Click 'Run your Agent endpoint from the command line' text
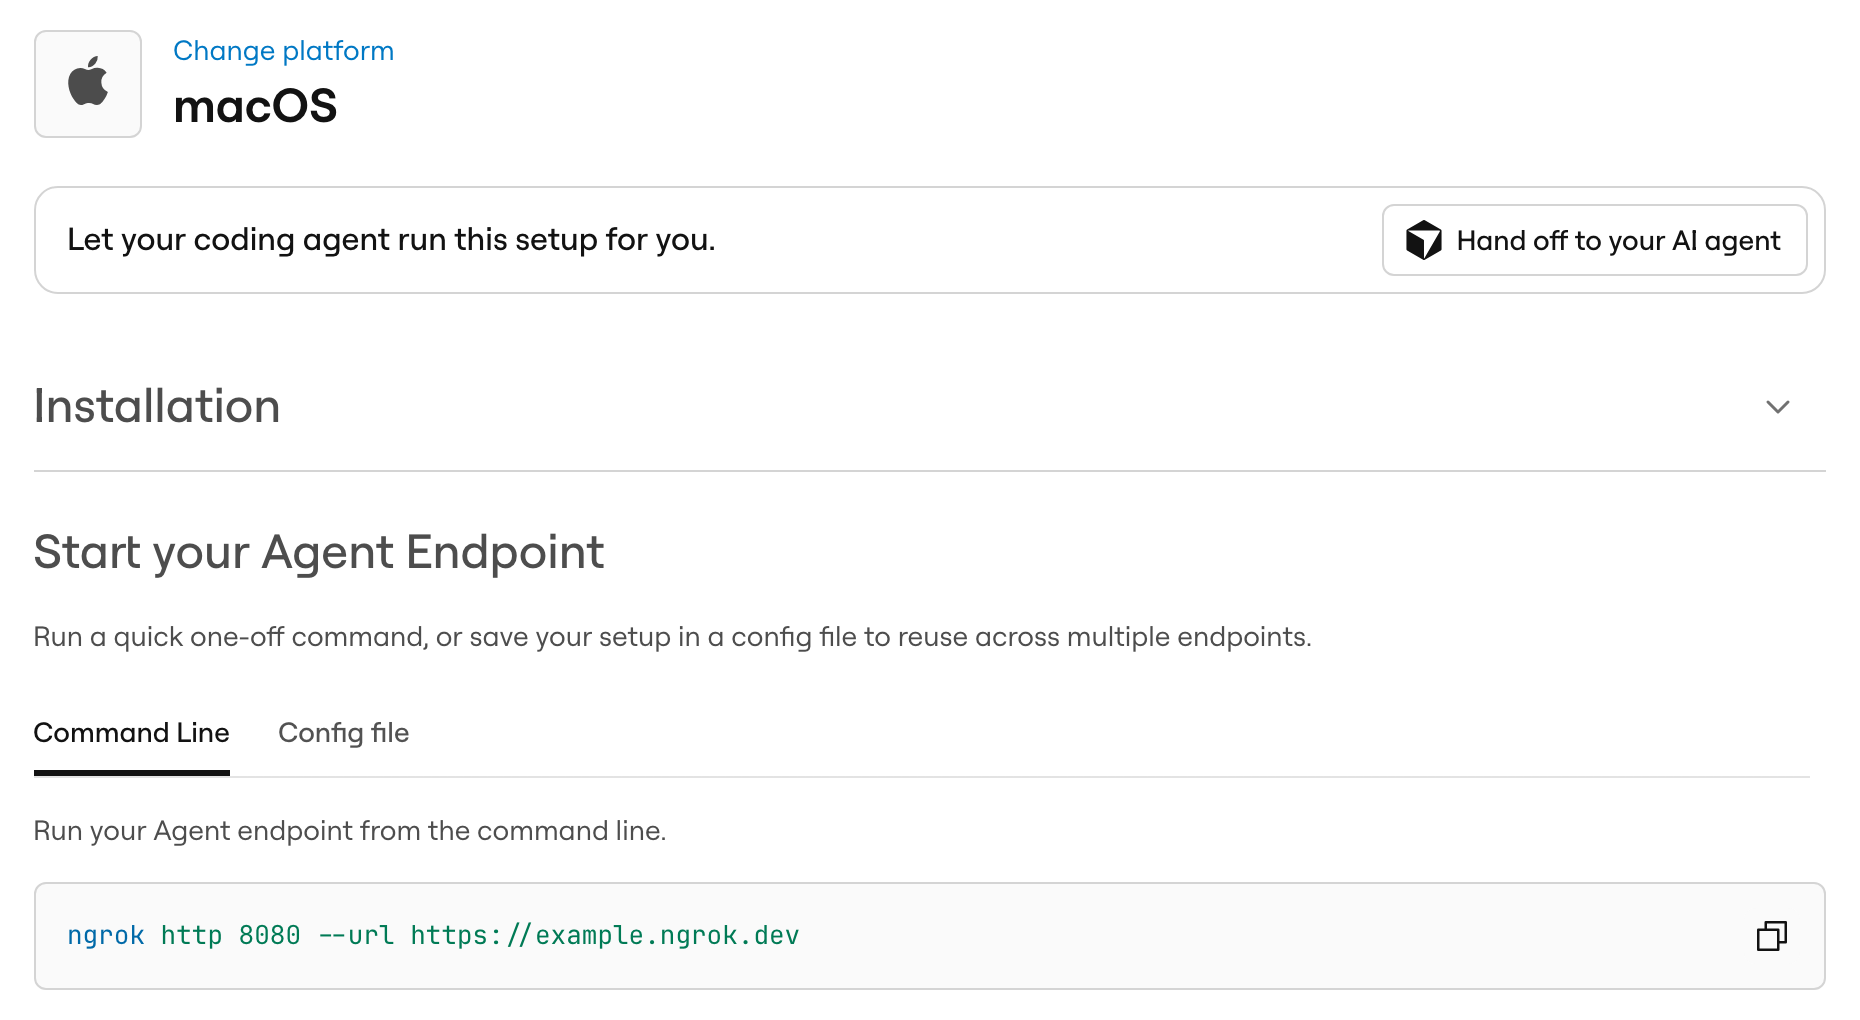This screenshot has width=1860, height=1020. coord(350,831)
